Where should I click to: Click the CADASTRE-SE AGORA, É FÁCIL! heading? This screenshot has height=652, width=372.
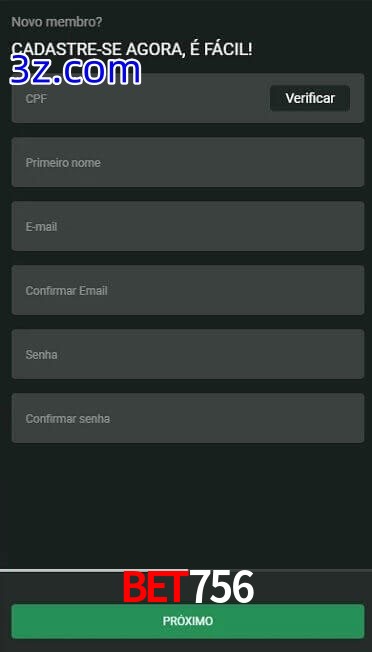click(x=132, y=49)
